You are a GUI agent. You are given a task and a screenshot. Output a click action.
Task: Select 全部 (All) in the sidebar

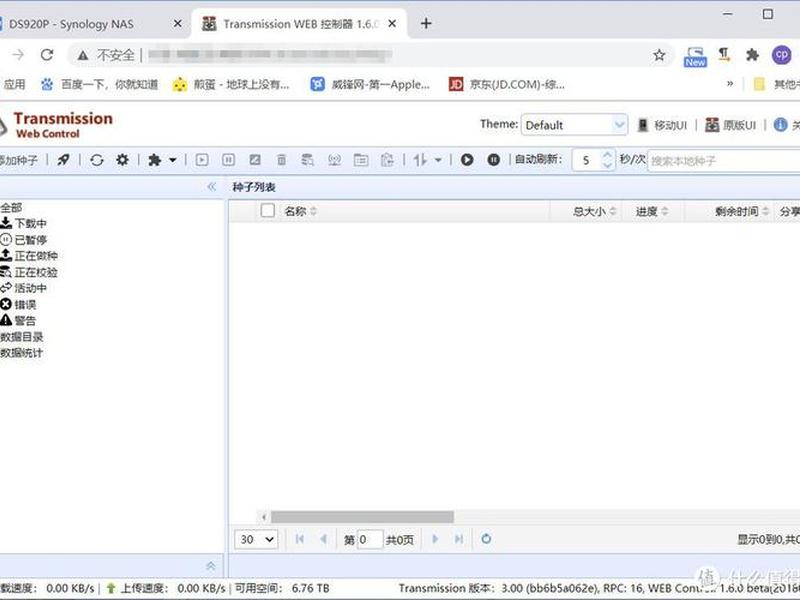[11, 208]
